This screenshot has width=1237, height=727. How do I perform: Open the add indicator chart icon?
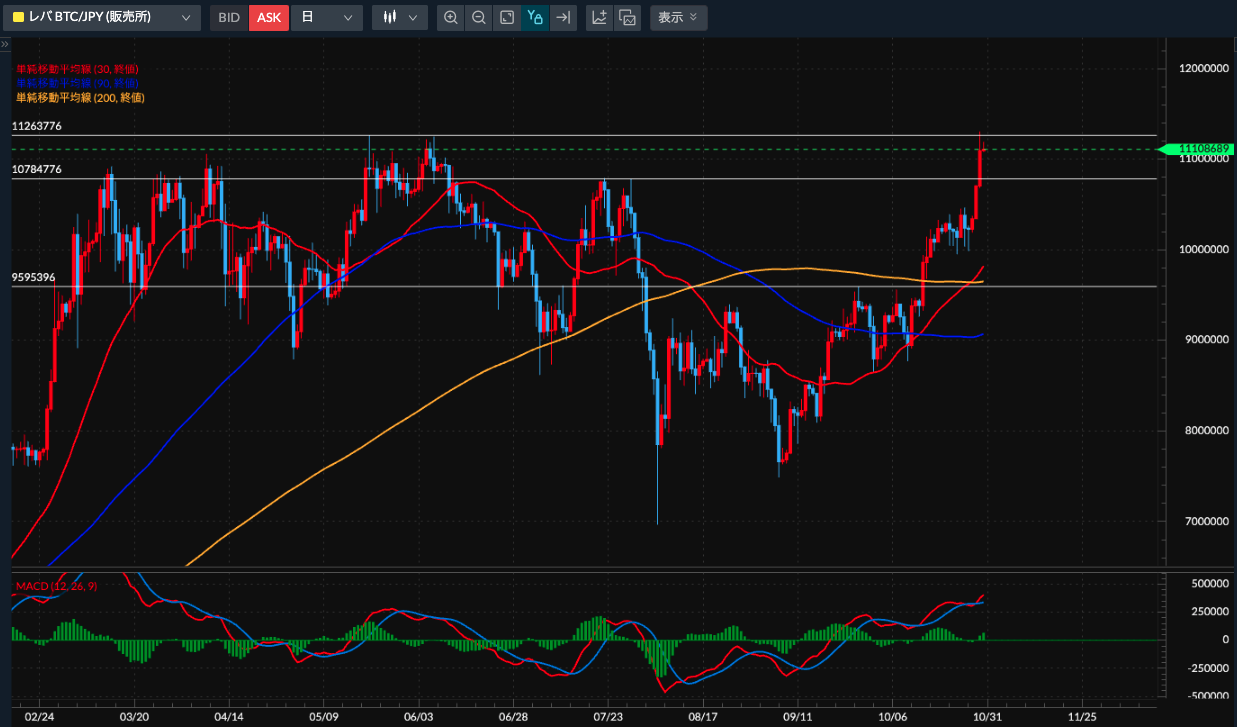point(600,17)
